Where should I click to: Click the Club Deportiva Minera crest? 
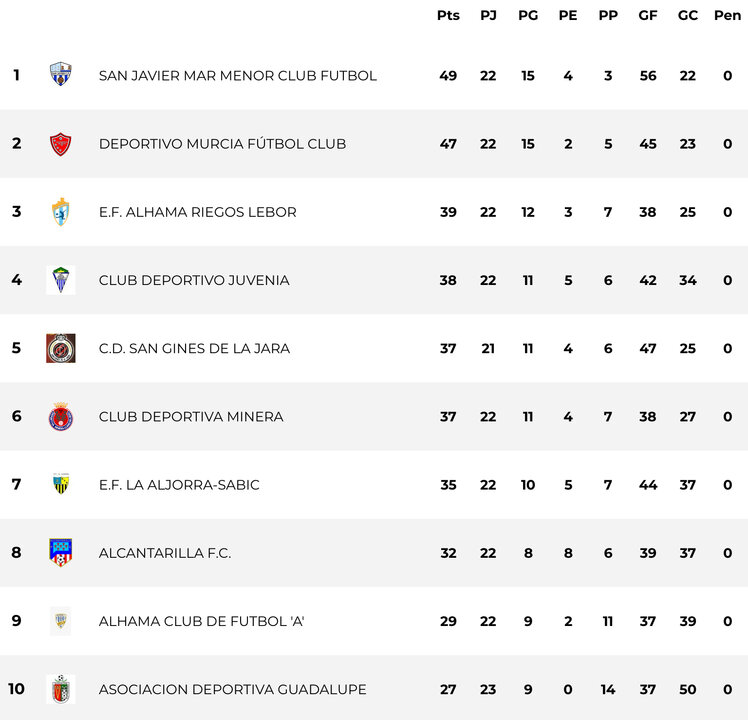pyautogui.click(x=61, y=417)
